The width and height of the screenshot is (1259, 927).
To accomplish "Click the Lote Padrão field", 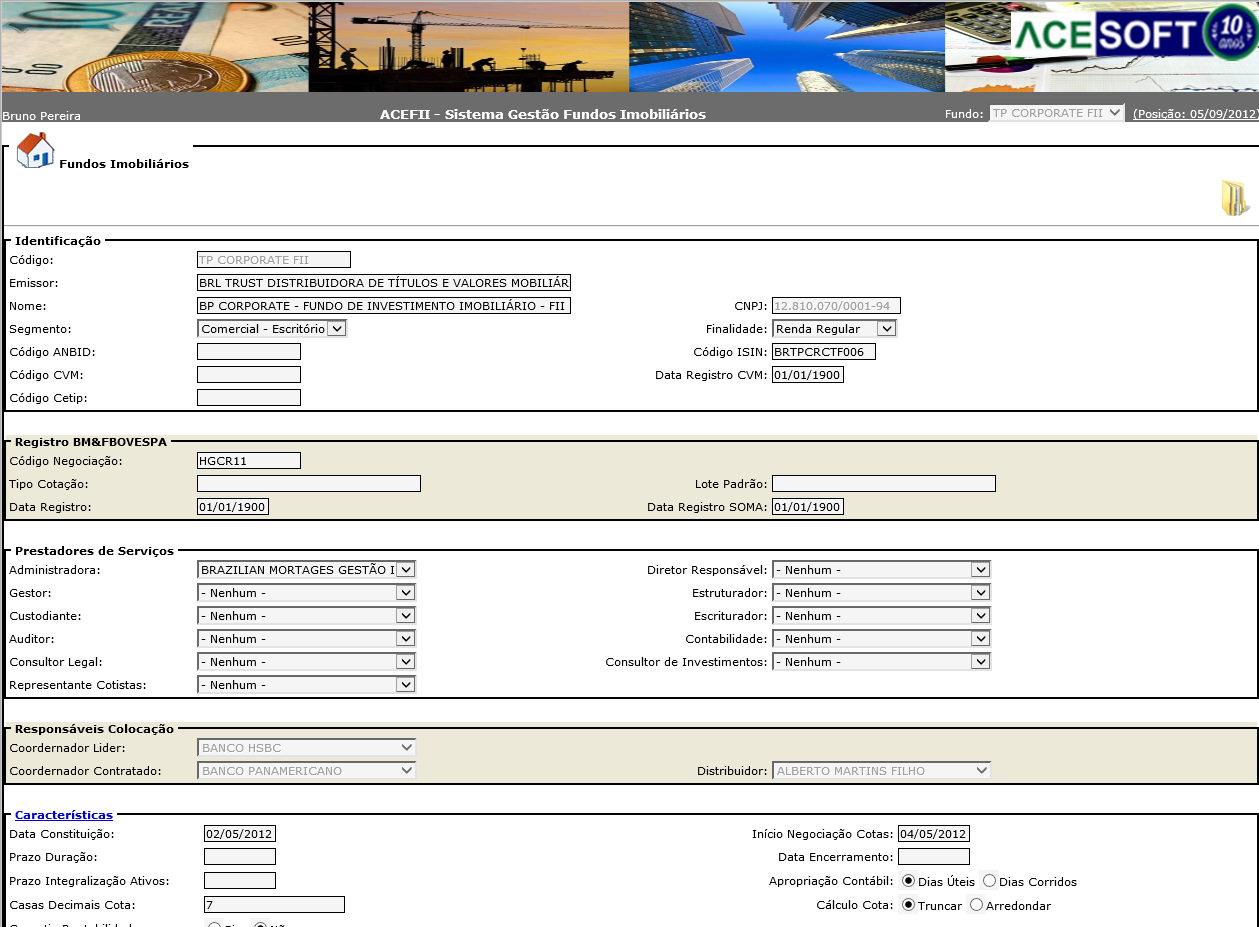I will click(884, 484).
